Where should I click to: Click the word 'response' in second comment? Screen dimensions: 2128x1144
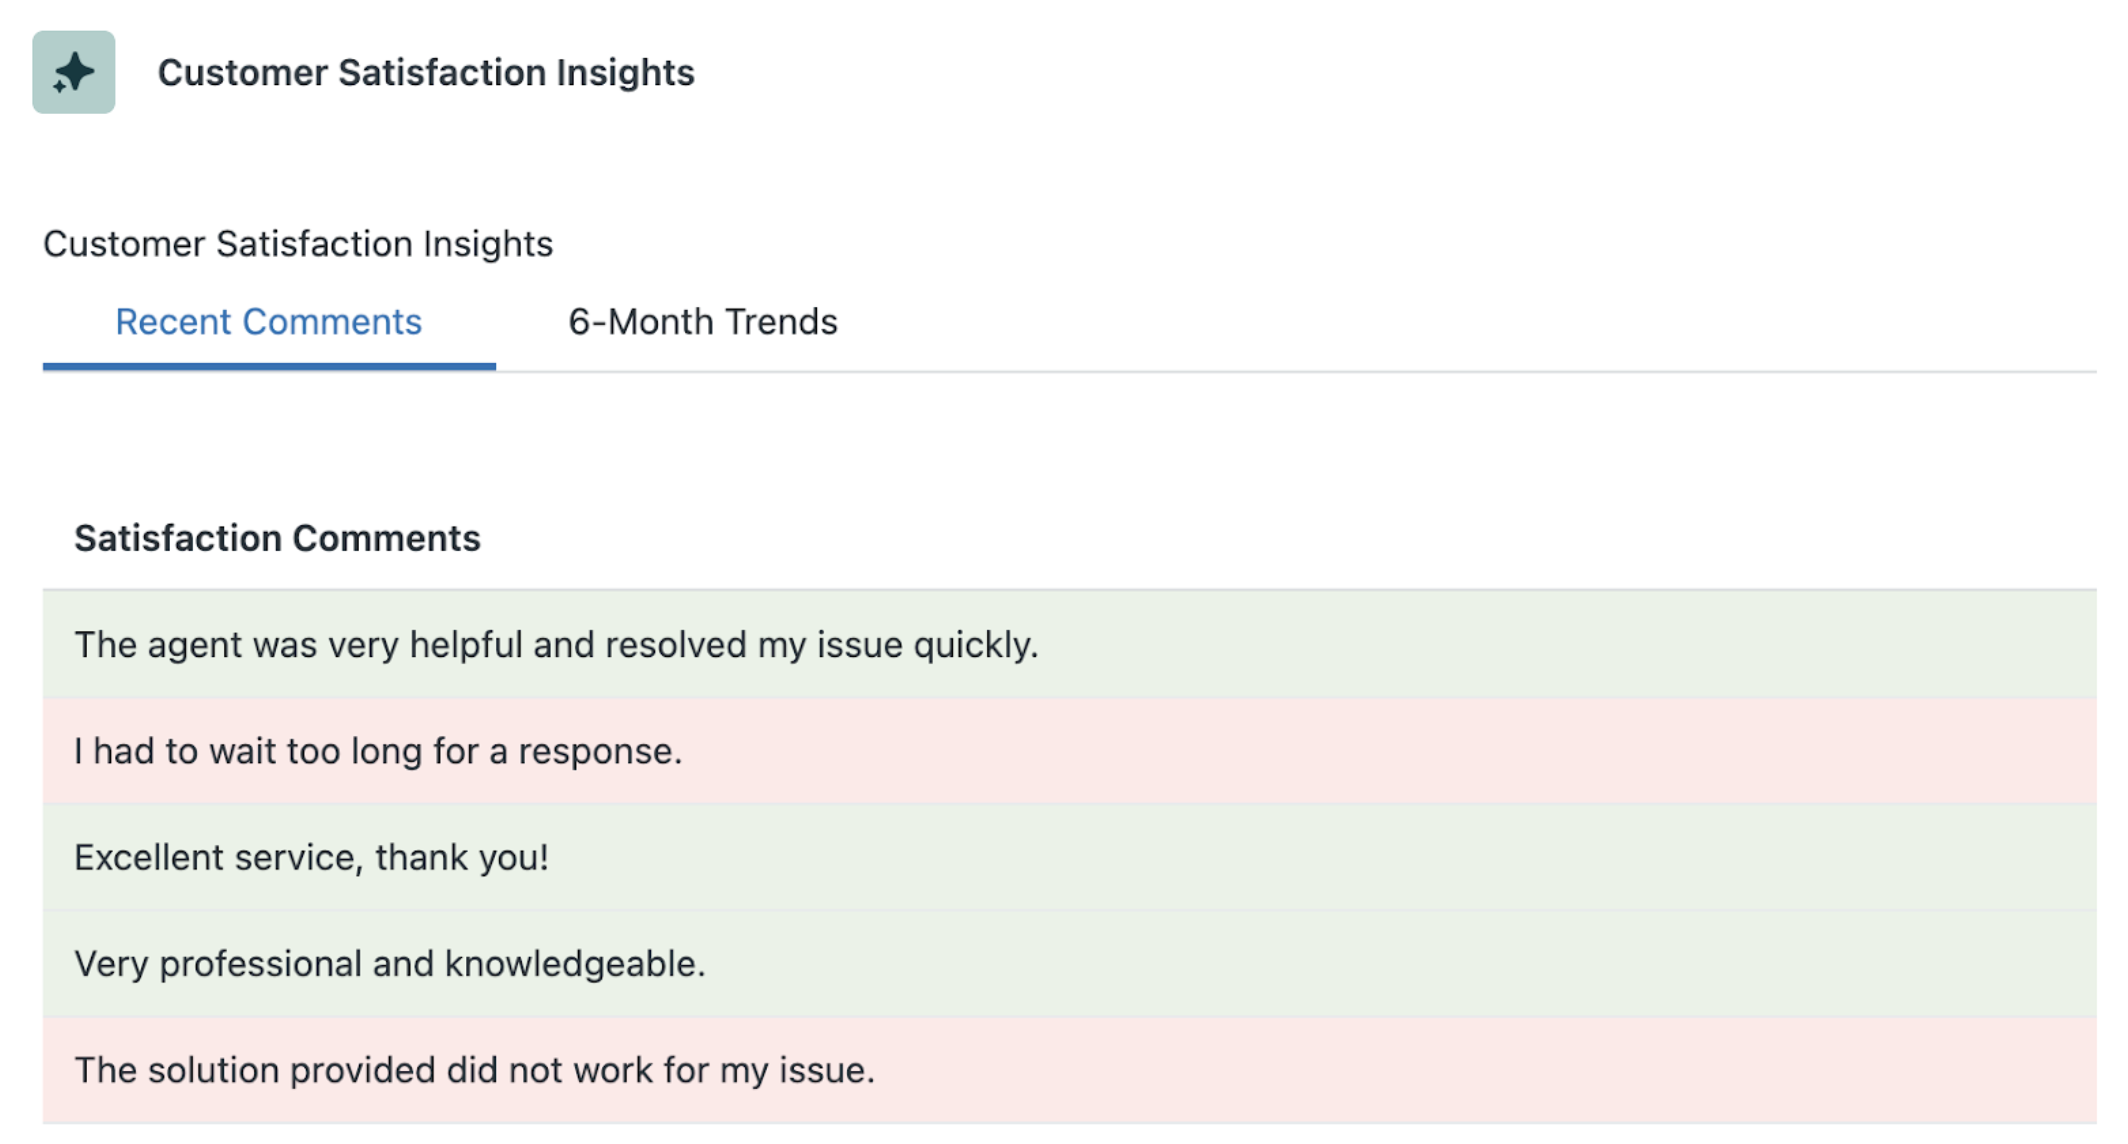point(594,752)
